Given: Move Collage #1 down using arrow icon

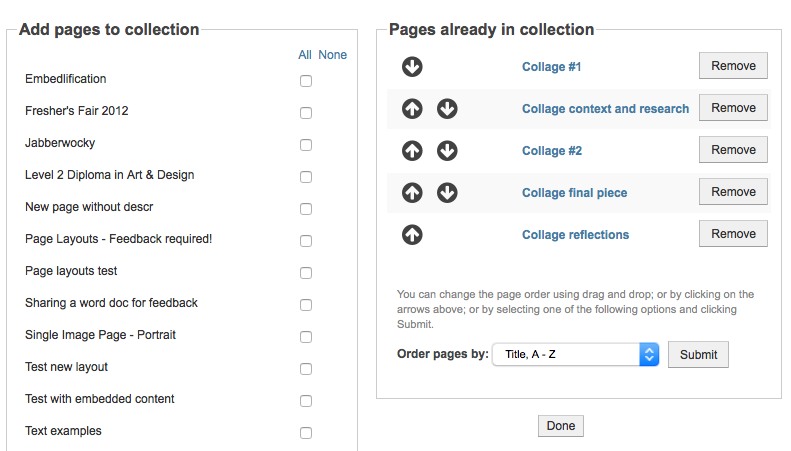Looking at the screenshot, I should coord(412,67).
